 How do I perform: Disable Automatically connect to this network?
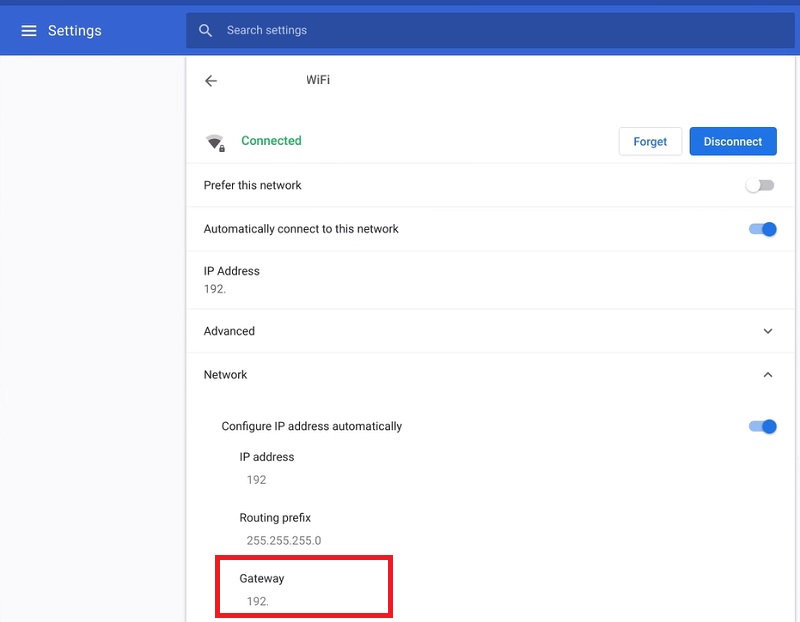763,228
